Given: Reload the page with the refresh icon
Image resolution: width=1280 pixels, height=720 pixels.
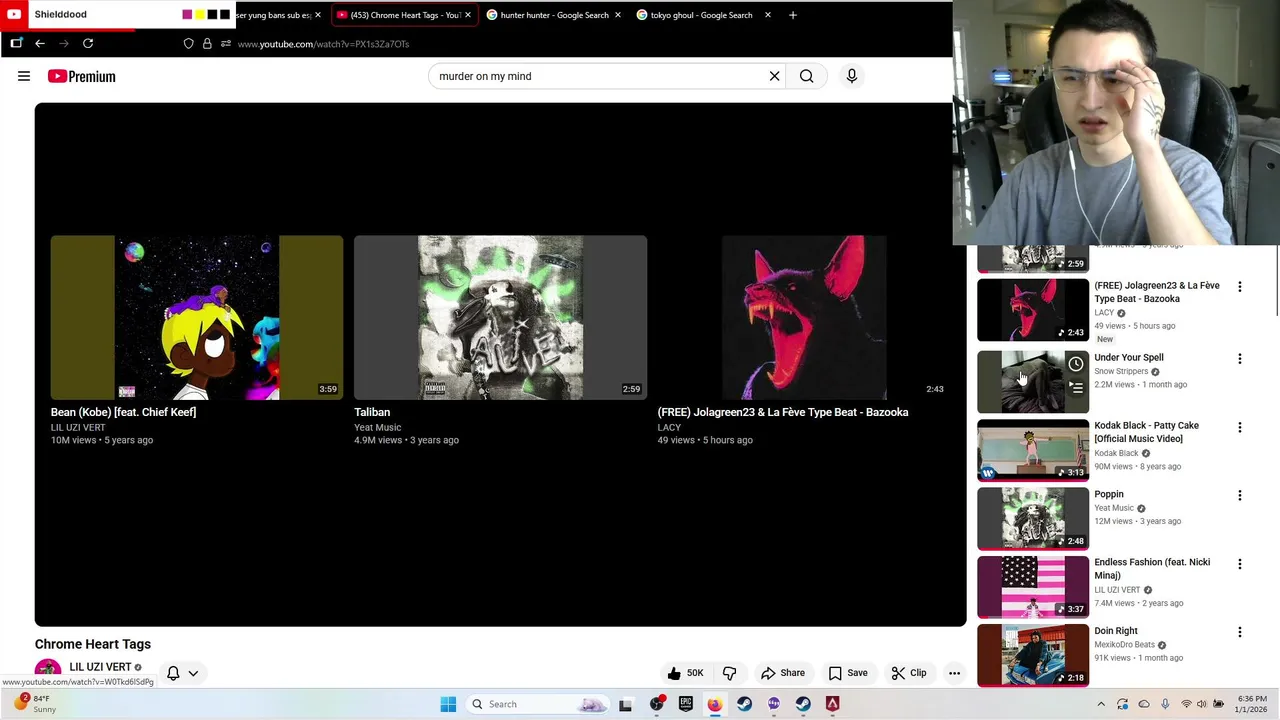Looking at the screenshot, I should tap(88, 43).
